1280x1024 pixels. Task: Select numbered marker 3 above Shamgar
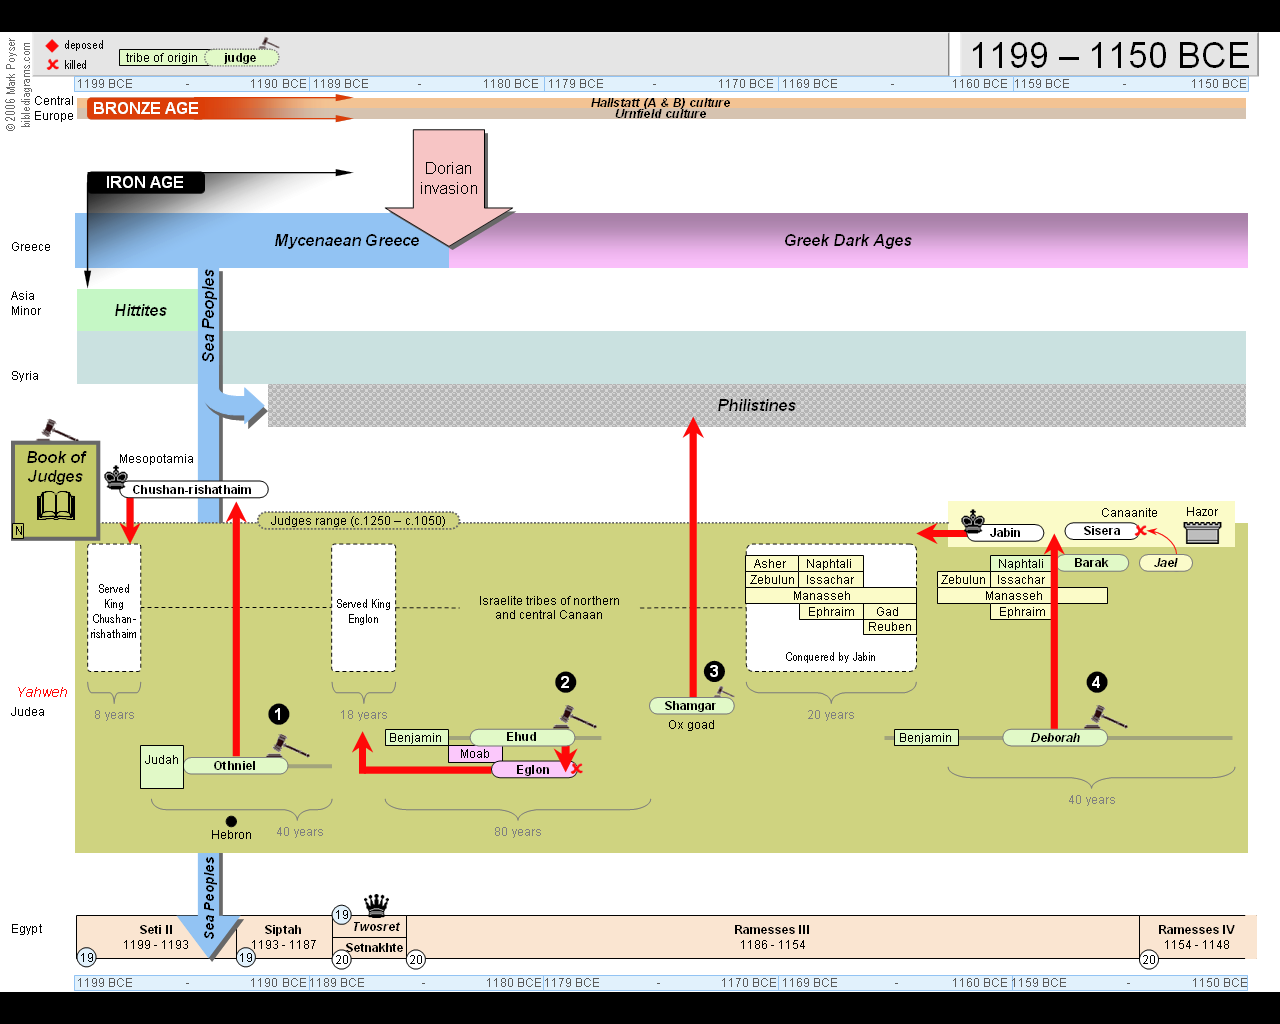click(714, 671)
